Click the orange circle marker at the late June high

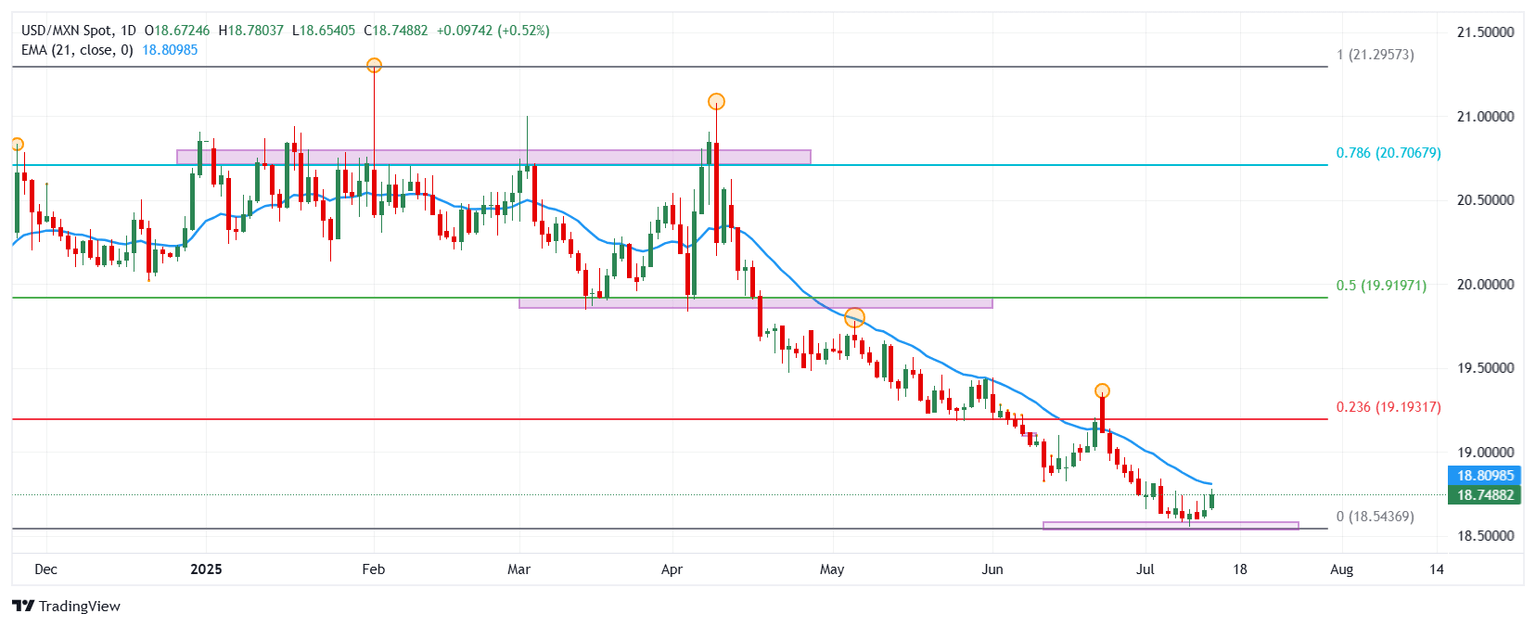click(1102, 391)
